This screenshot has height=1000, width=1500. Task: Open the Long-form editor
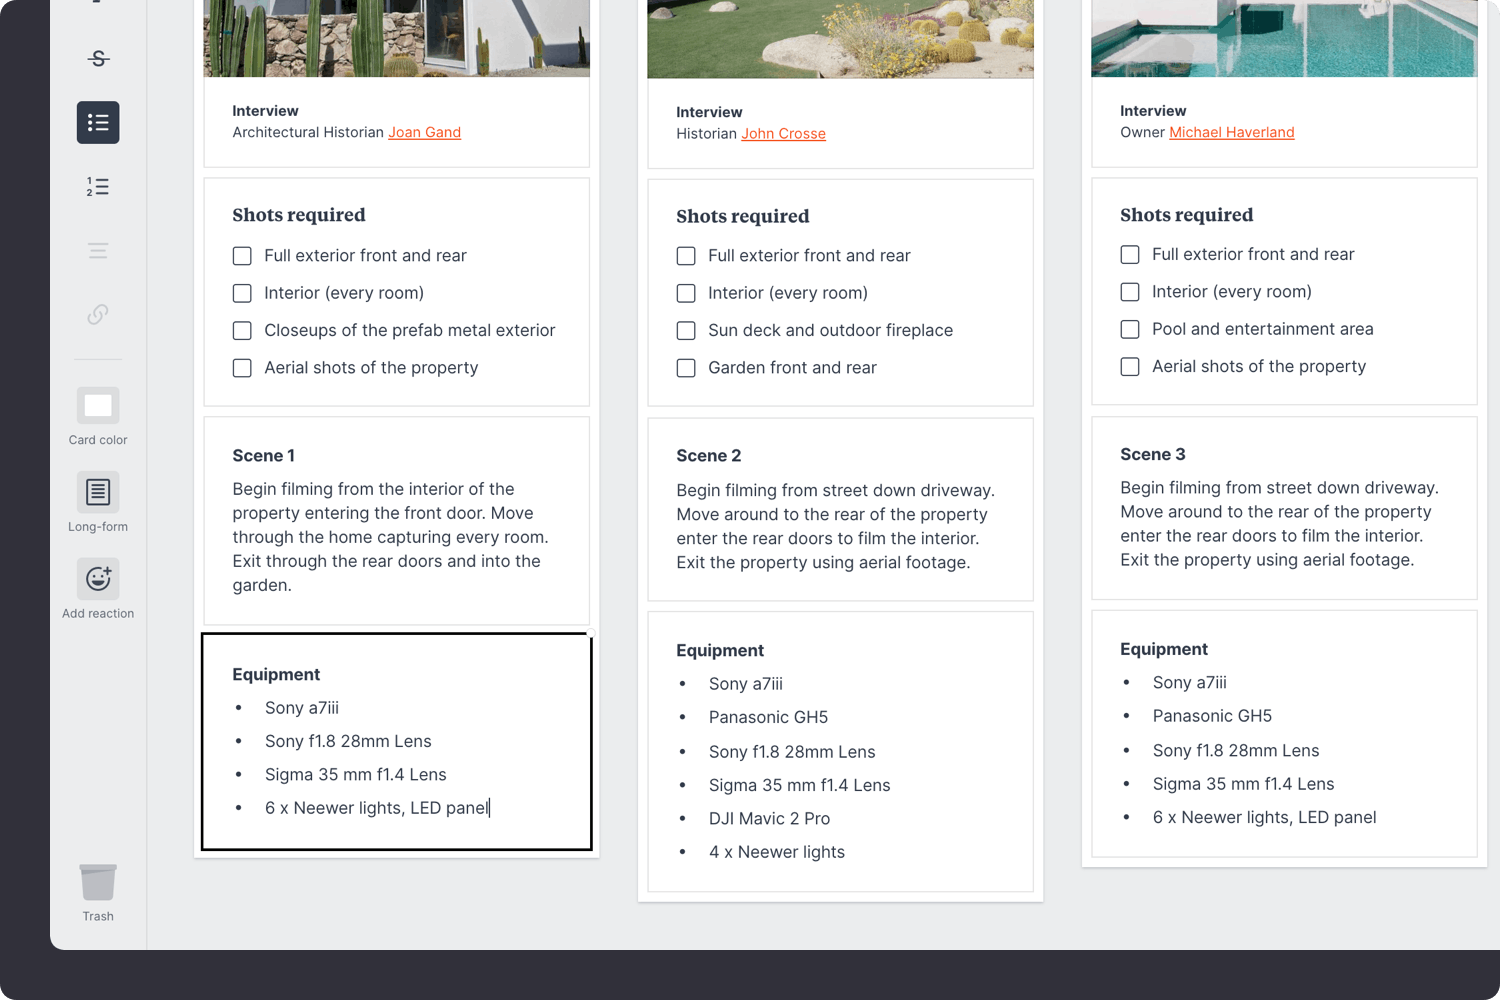click(x=97, y=492)
